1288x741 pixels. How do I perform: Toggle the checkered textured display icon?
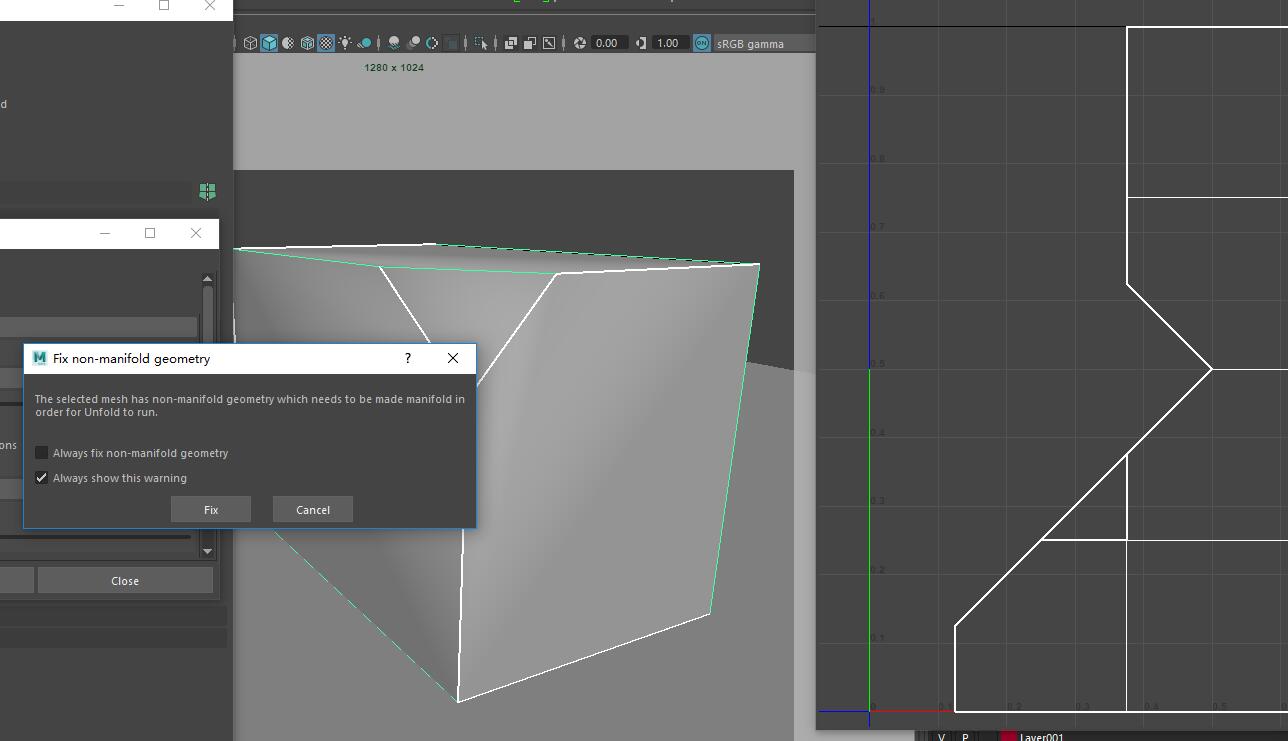click(x=326, y=43)
